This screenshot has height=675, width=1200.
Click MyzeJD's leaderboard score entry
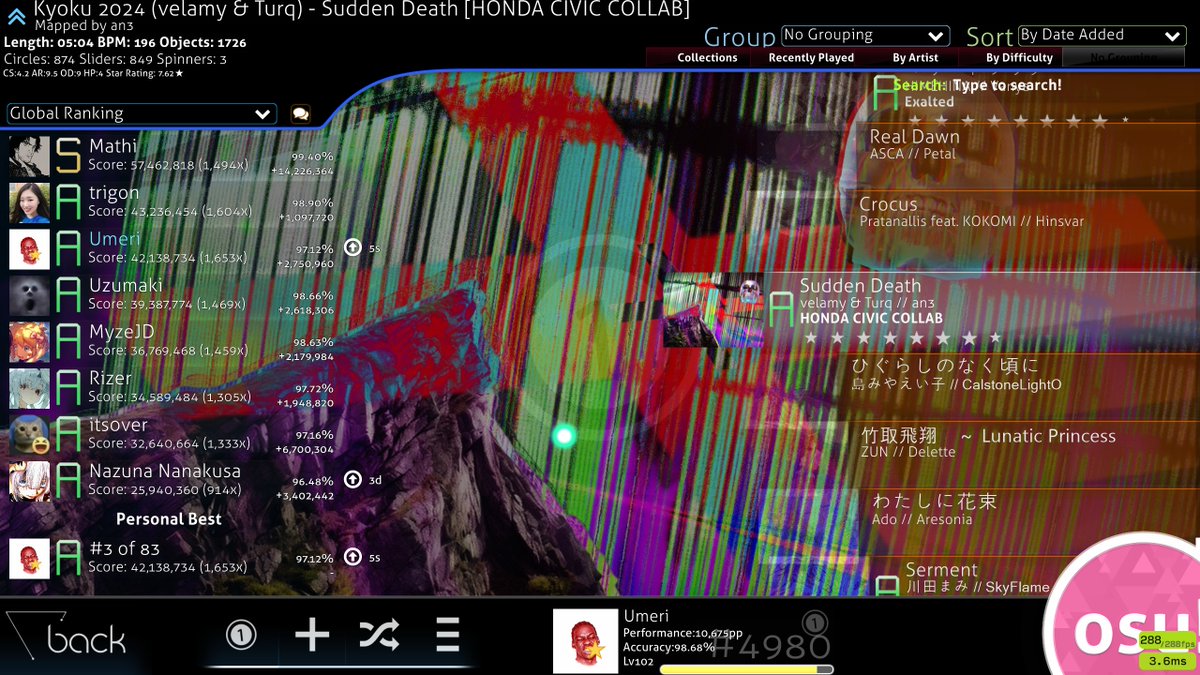coord(172,342)
